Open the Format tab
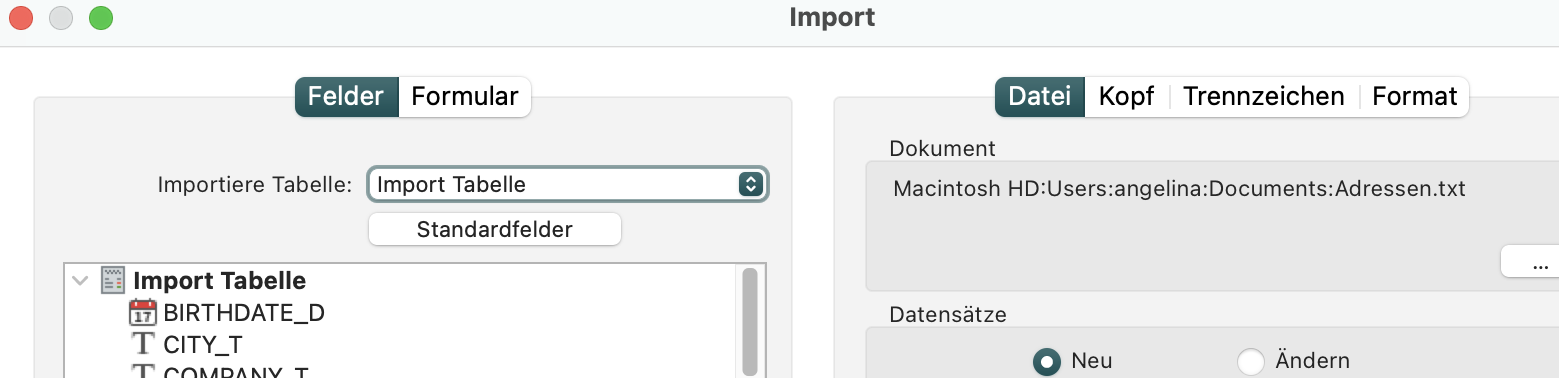Screen dimensions: 1559x378 click(1415, 97)
